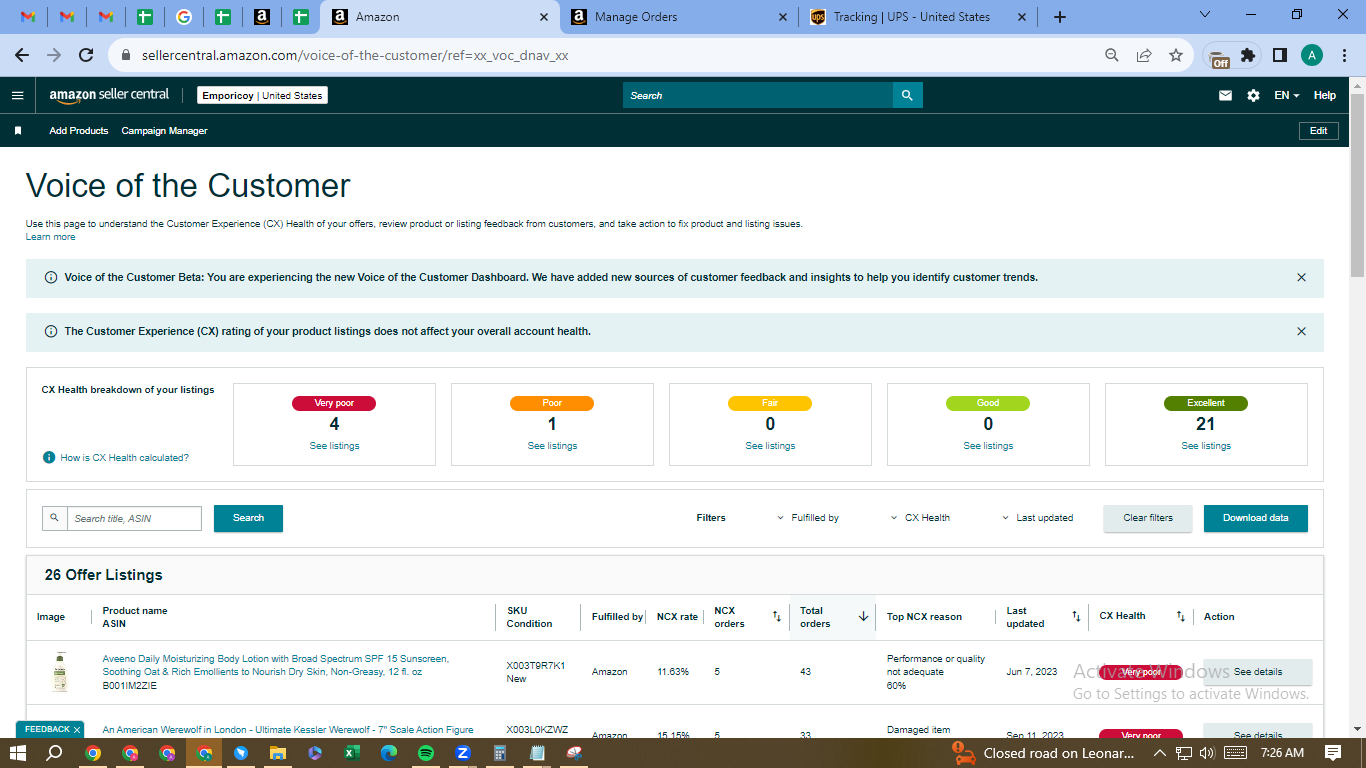Open the tab search chevron in Chrome

[1205, 16]
